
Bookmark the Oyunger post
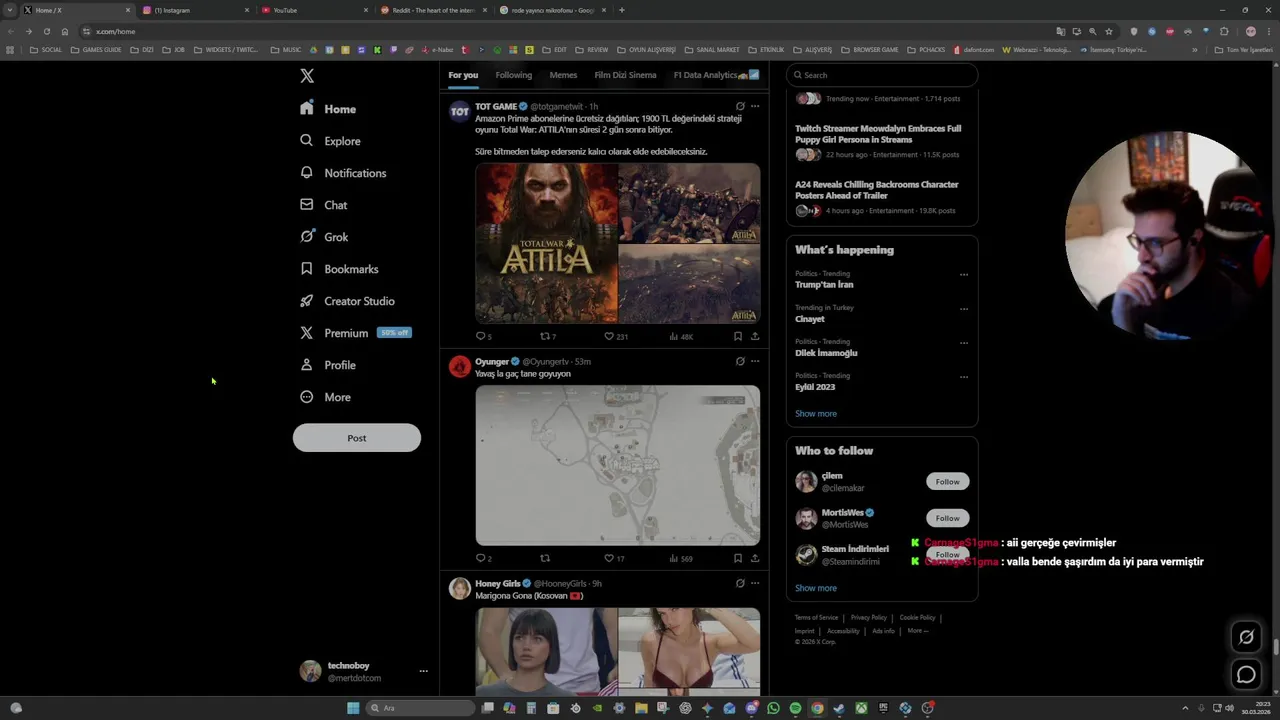(x=737, y=558)
